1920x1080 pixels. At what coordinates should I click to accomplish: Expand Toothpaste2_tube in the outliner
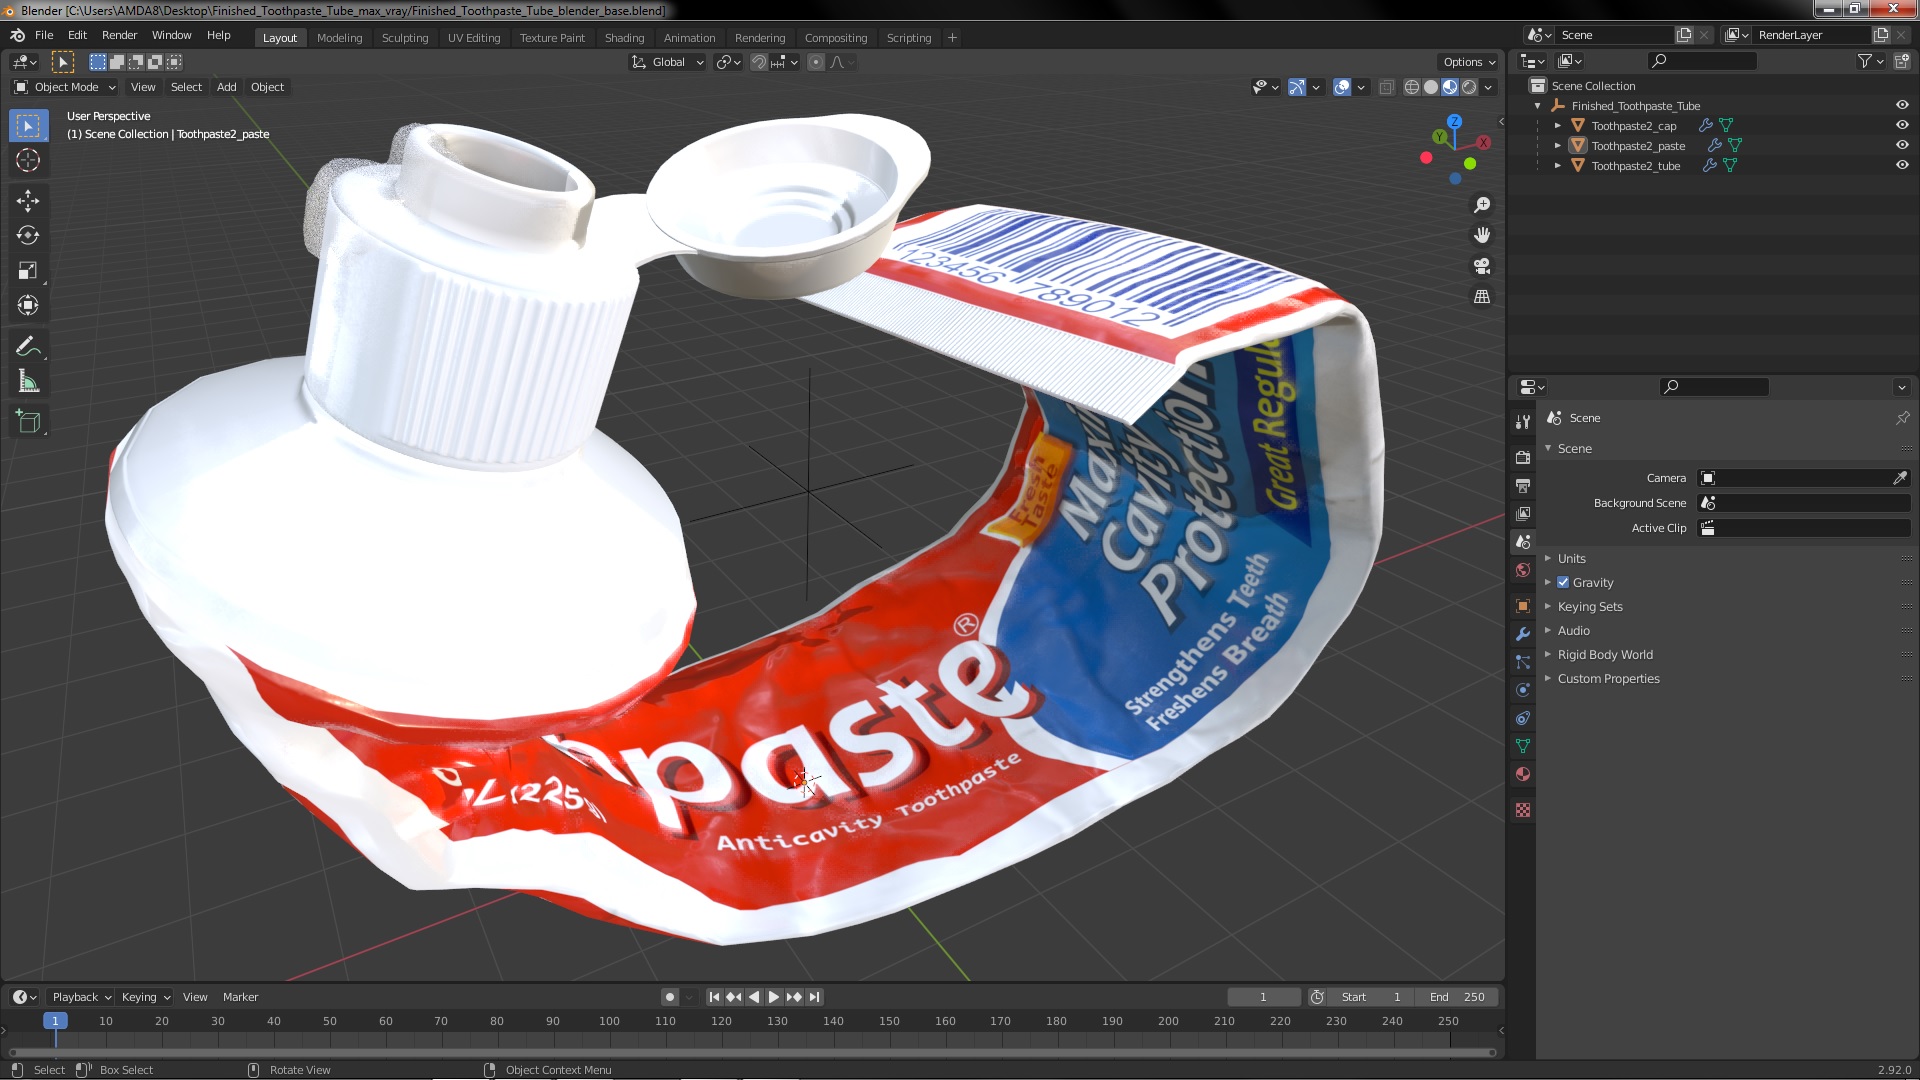coord(1558,165)
